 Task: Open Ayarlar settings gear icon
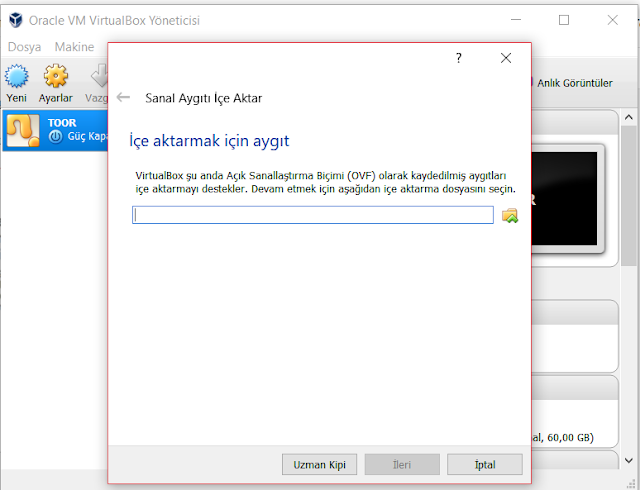(56, 76)
